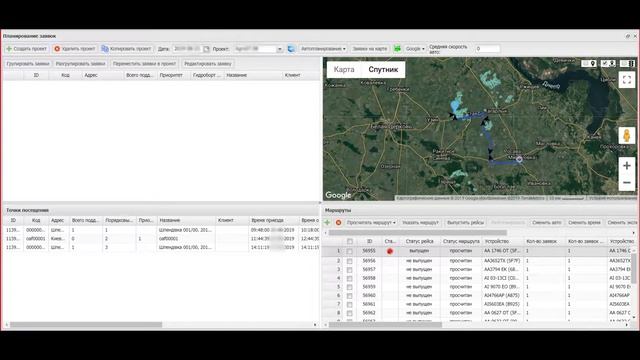Image resolution: width=640 pixels, height=360 pixels.
Task: Click the blue refresh icon after Project field
Action: pos(291,49)
